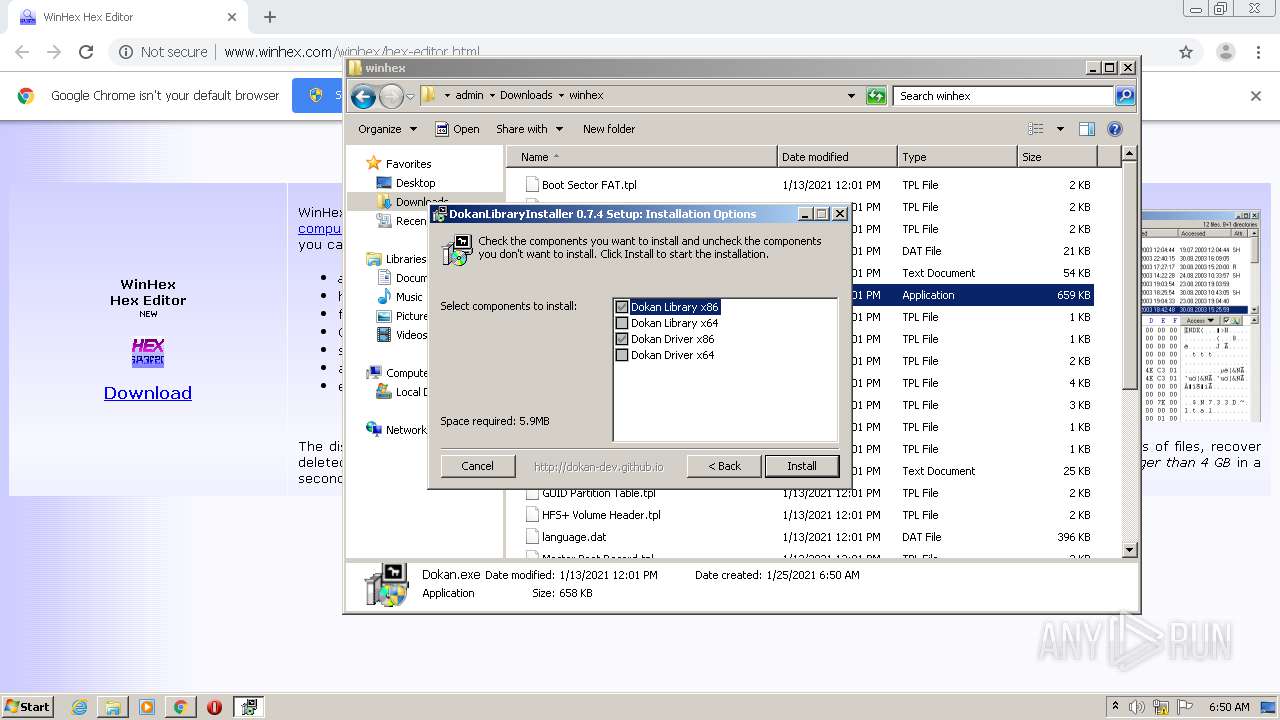The width and height of the screenshot is (1280, 720).
Task: Launch Internet Explorer from taskbar
Action: click(x=80, y=707)
